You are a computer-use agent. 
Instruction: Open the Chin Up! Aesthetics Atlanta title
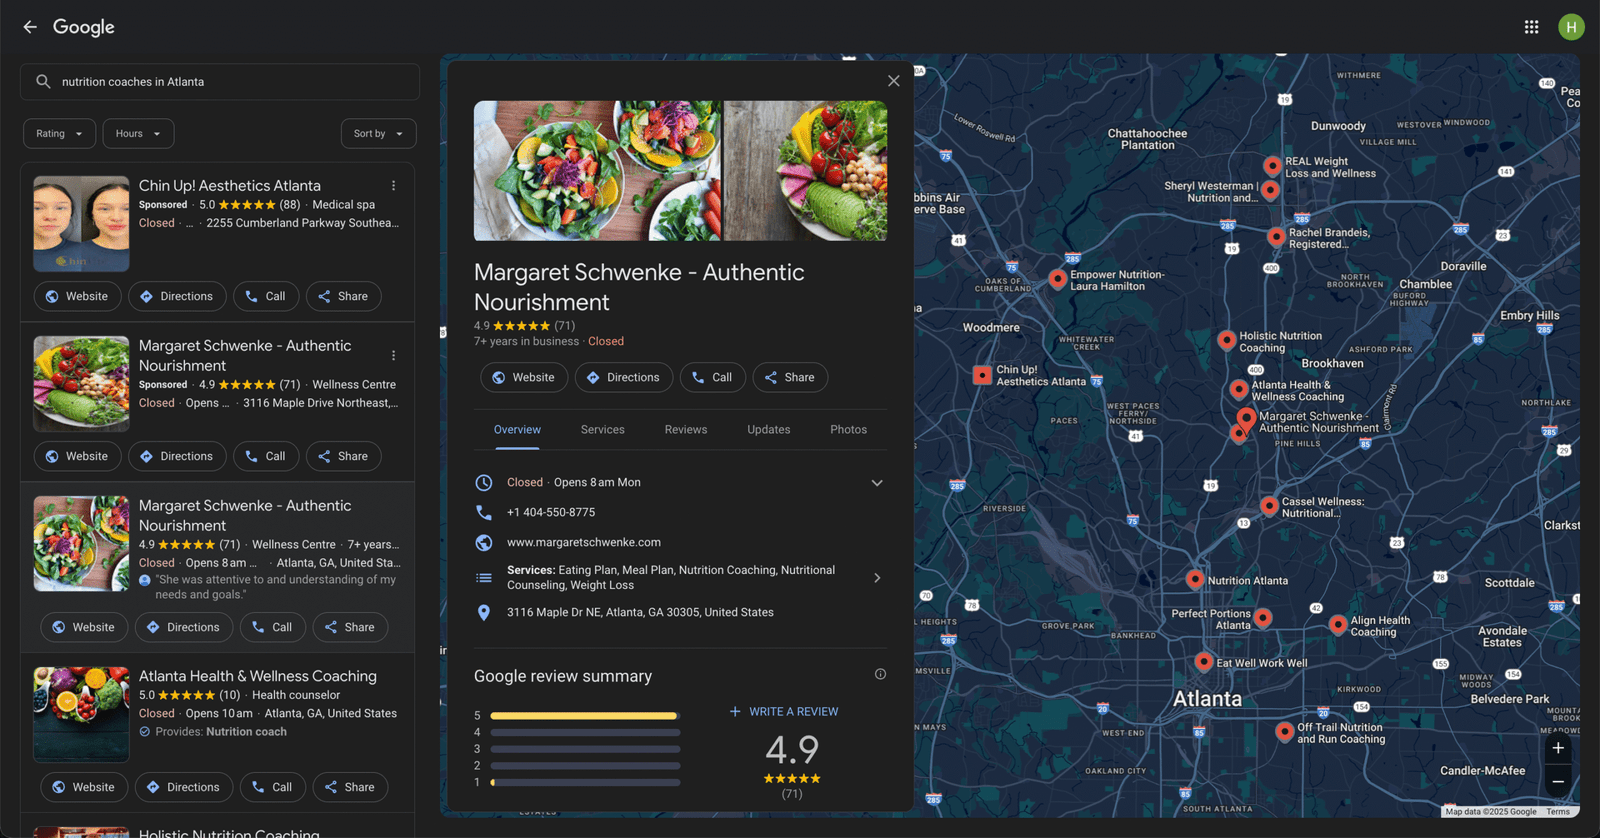click(230, 186)
